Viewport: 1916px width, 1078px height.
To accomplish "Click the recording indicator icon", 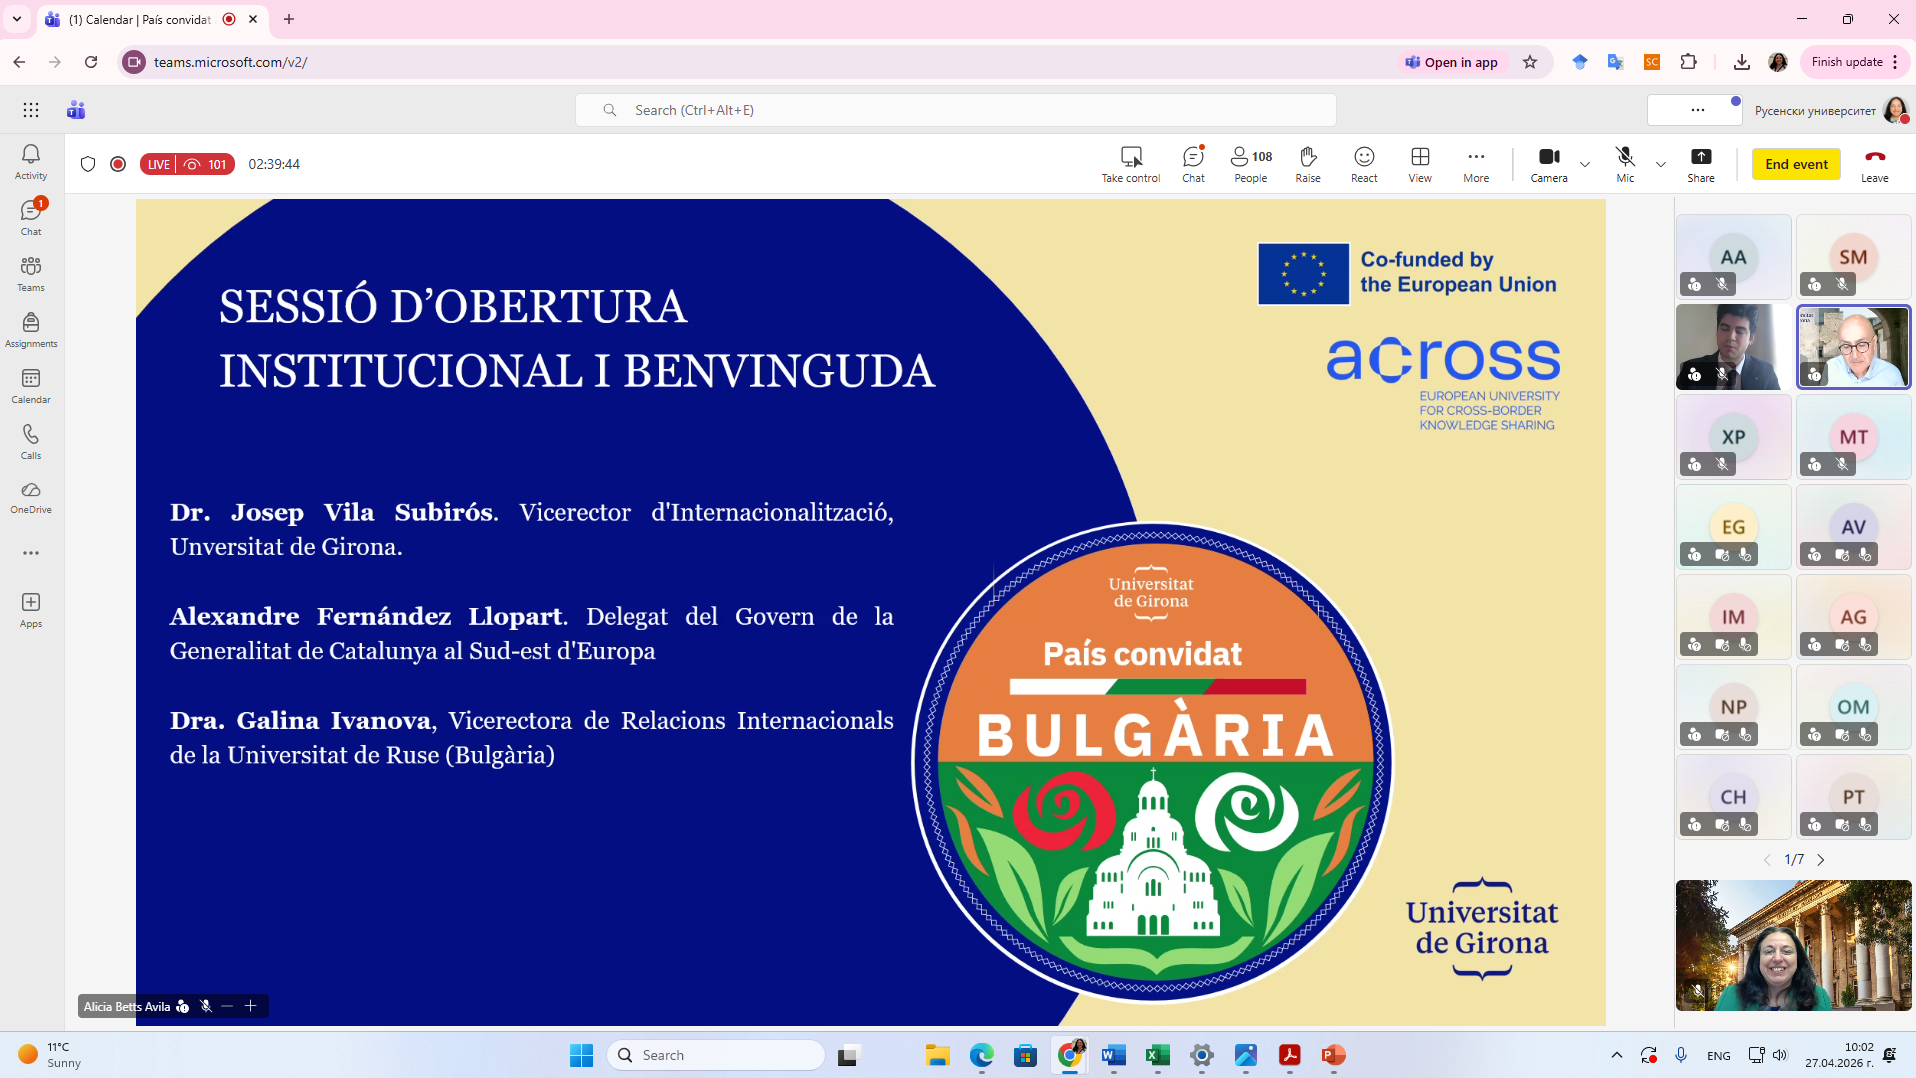I will click(118, 164).
